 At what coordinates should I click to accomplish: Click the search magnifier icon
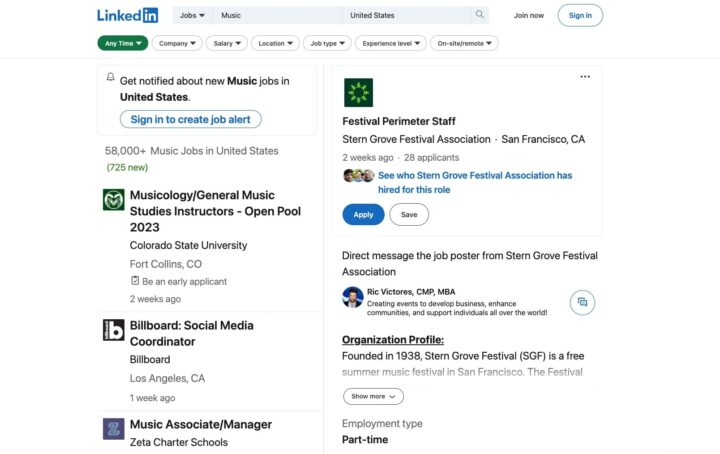pyautogui.click(x=480, y=15)
